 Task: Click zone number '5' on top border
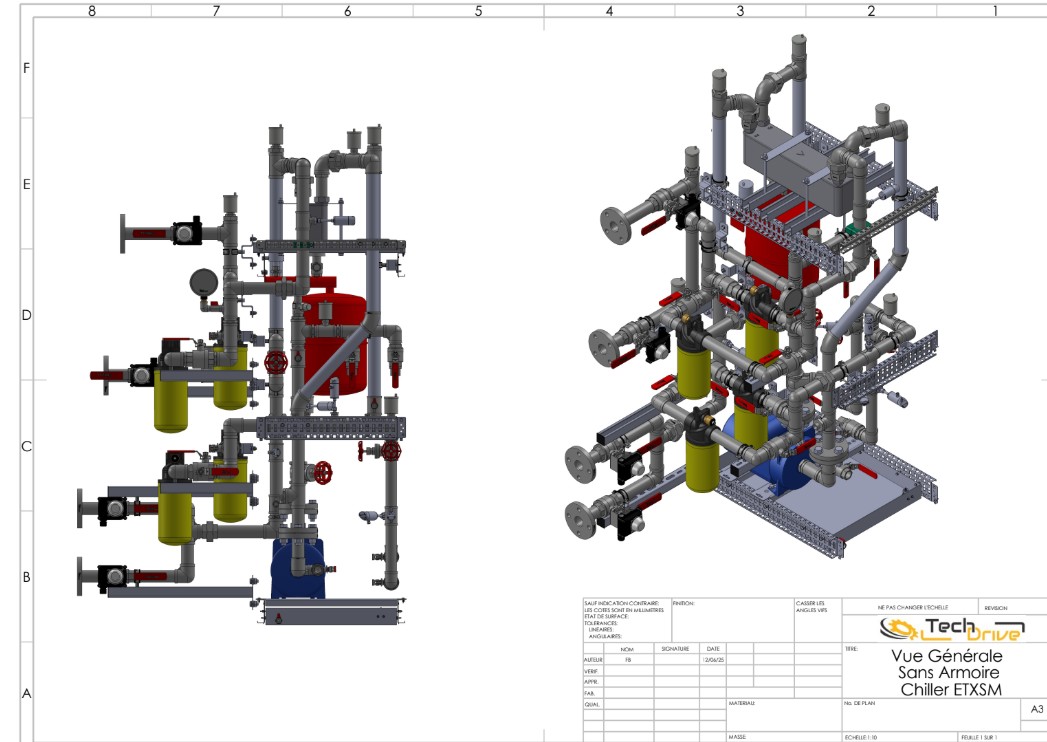[478, 11]
